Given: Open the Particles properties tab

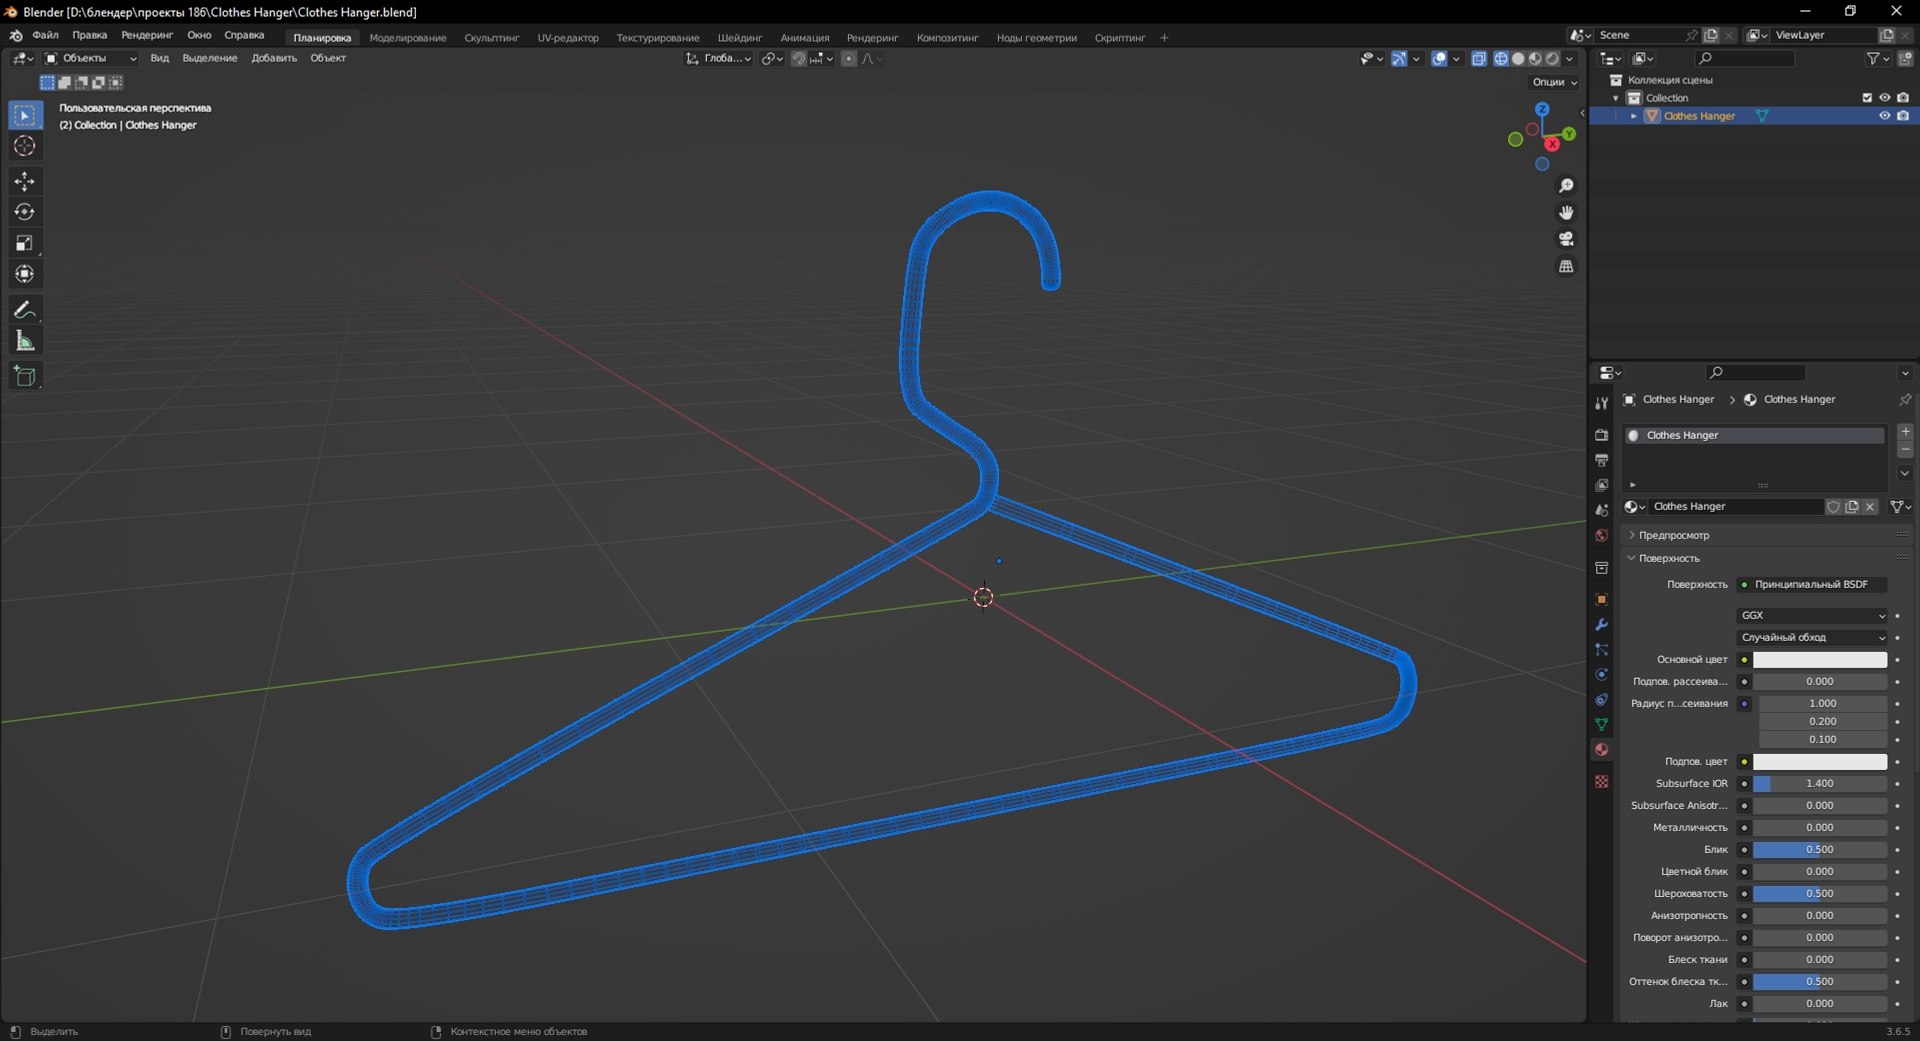Looking at the screenshot, I should tap(1601, 649).
